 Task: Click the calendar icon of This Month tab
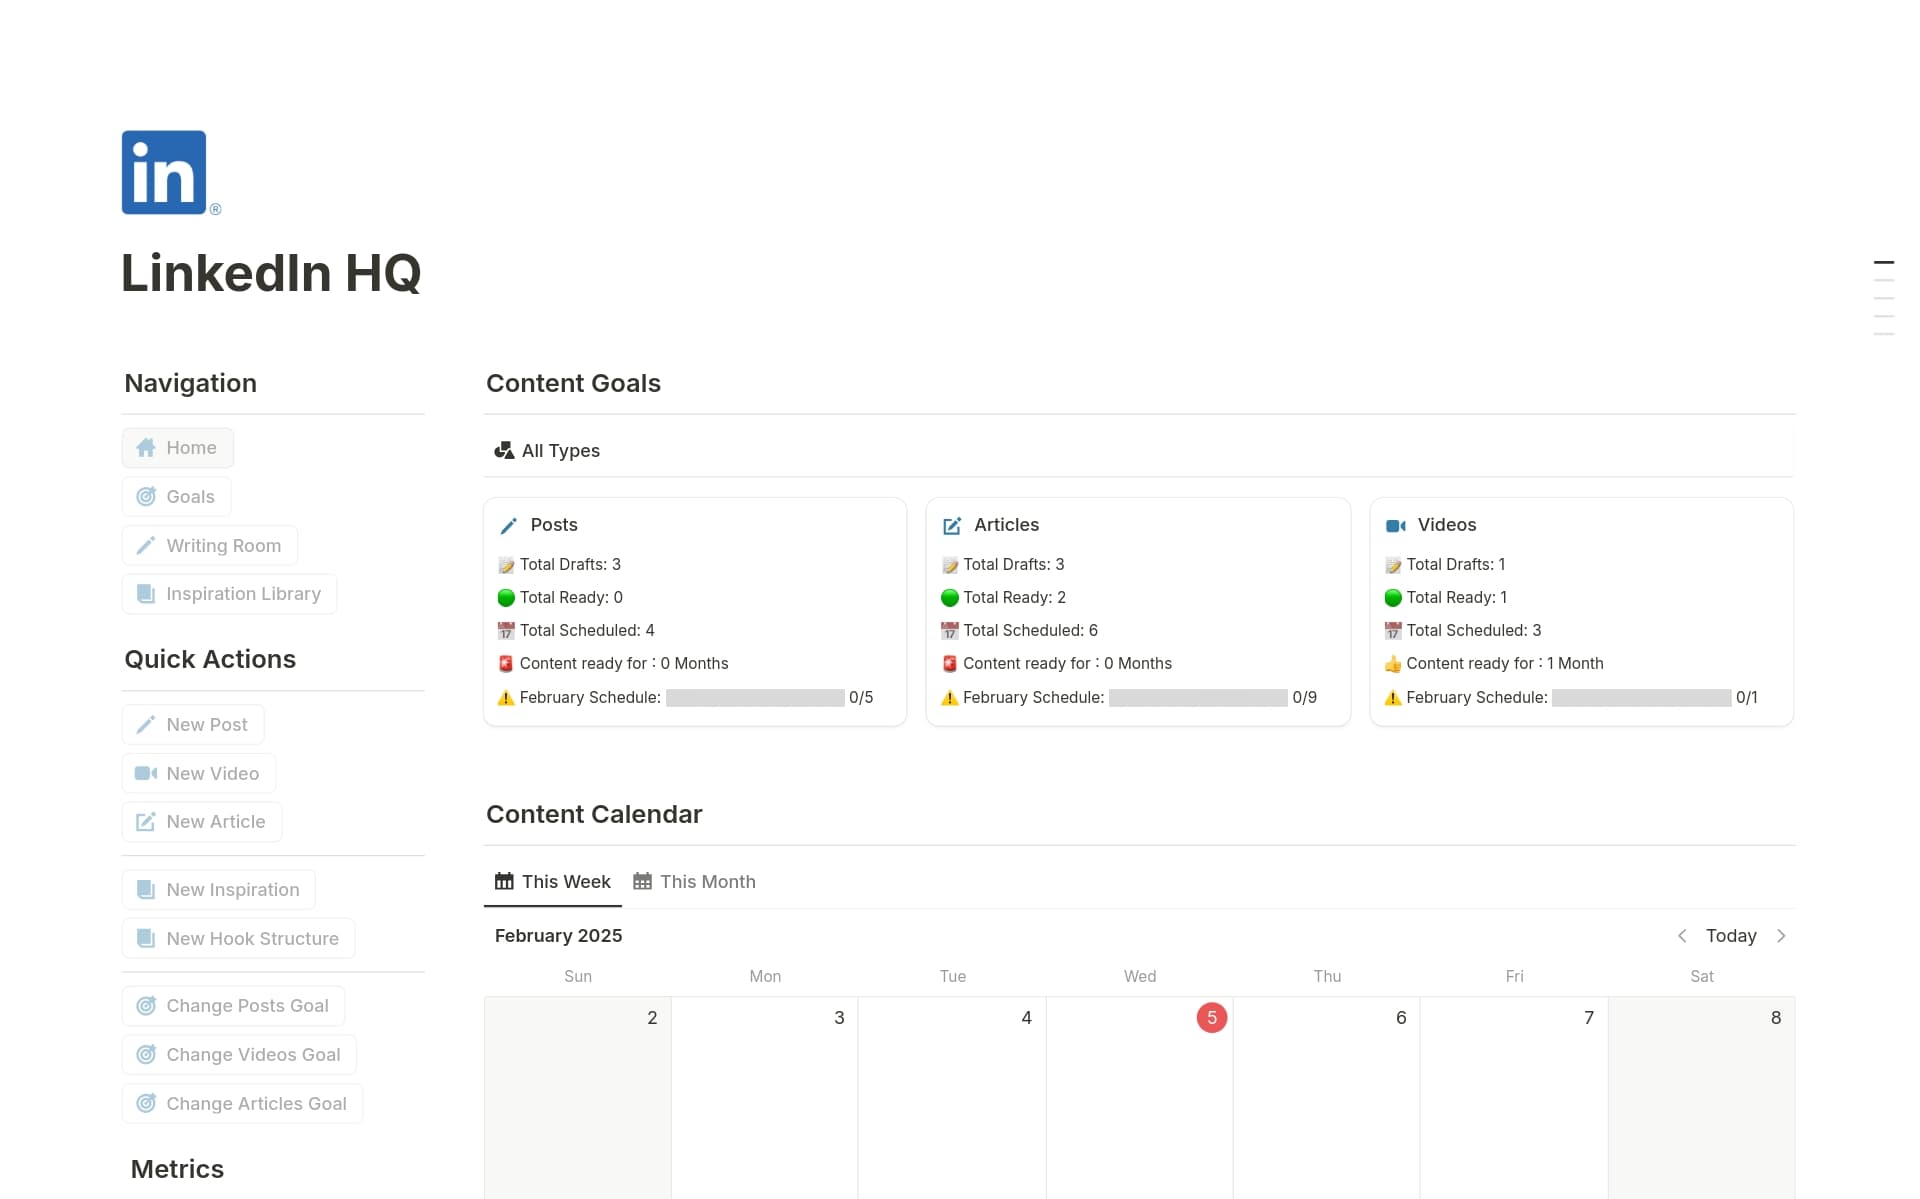tap(642, 882)
